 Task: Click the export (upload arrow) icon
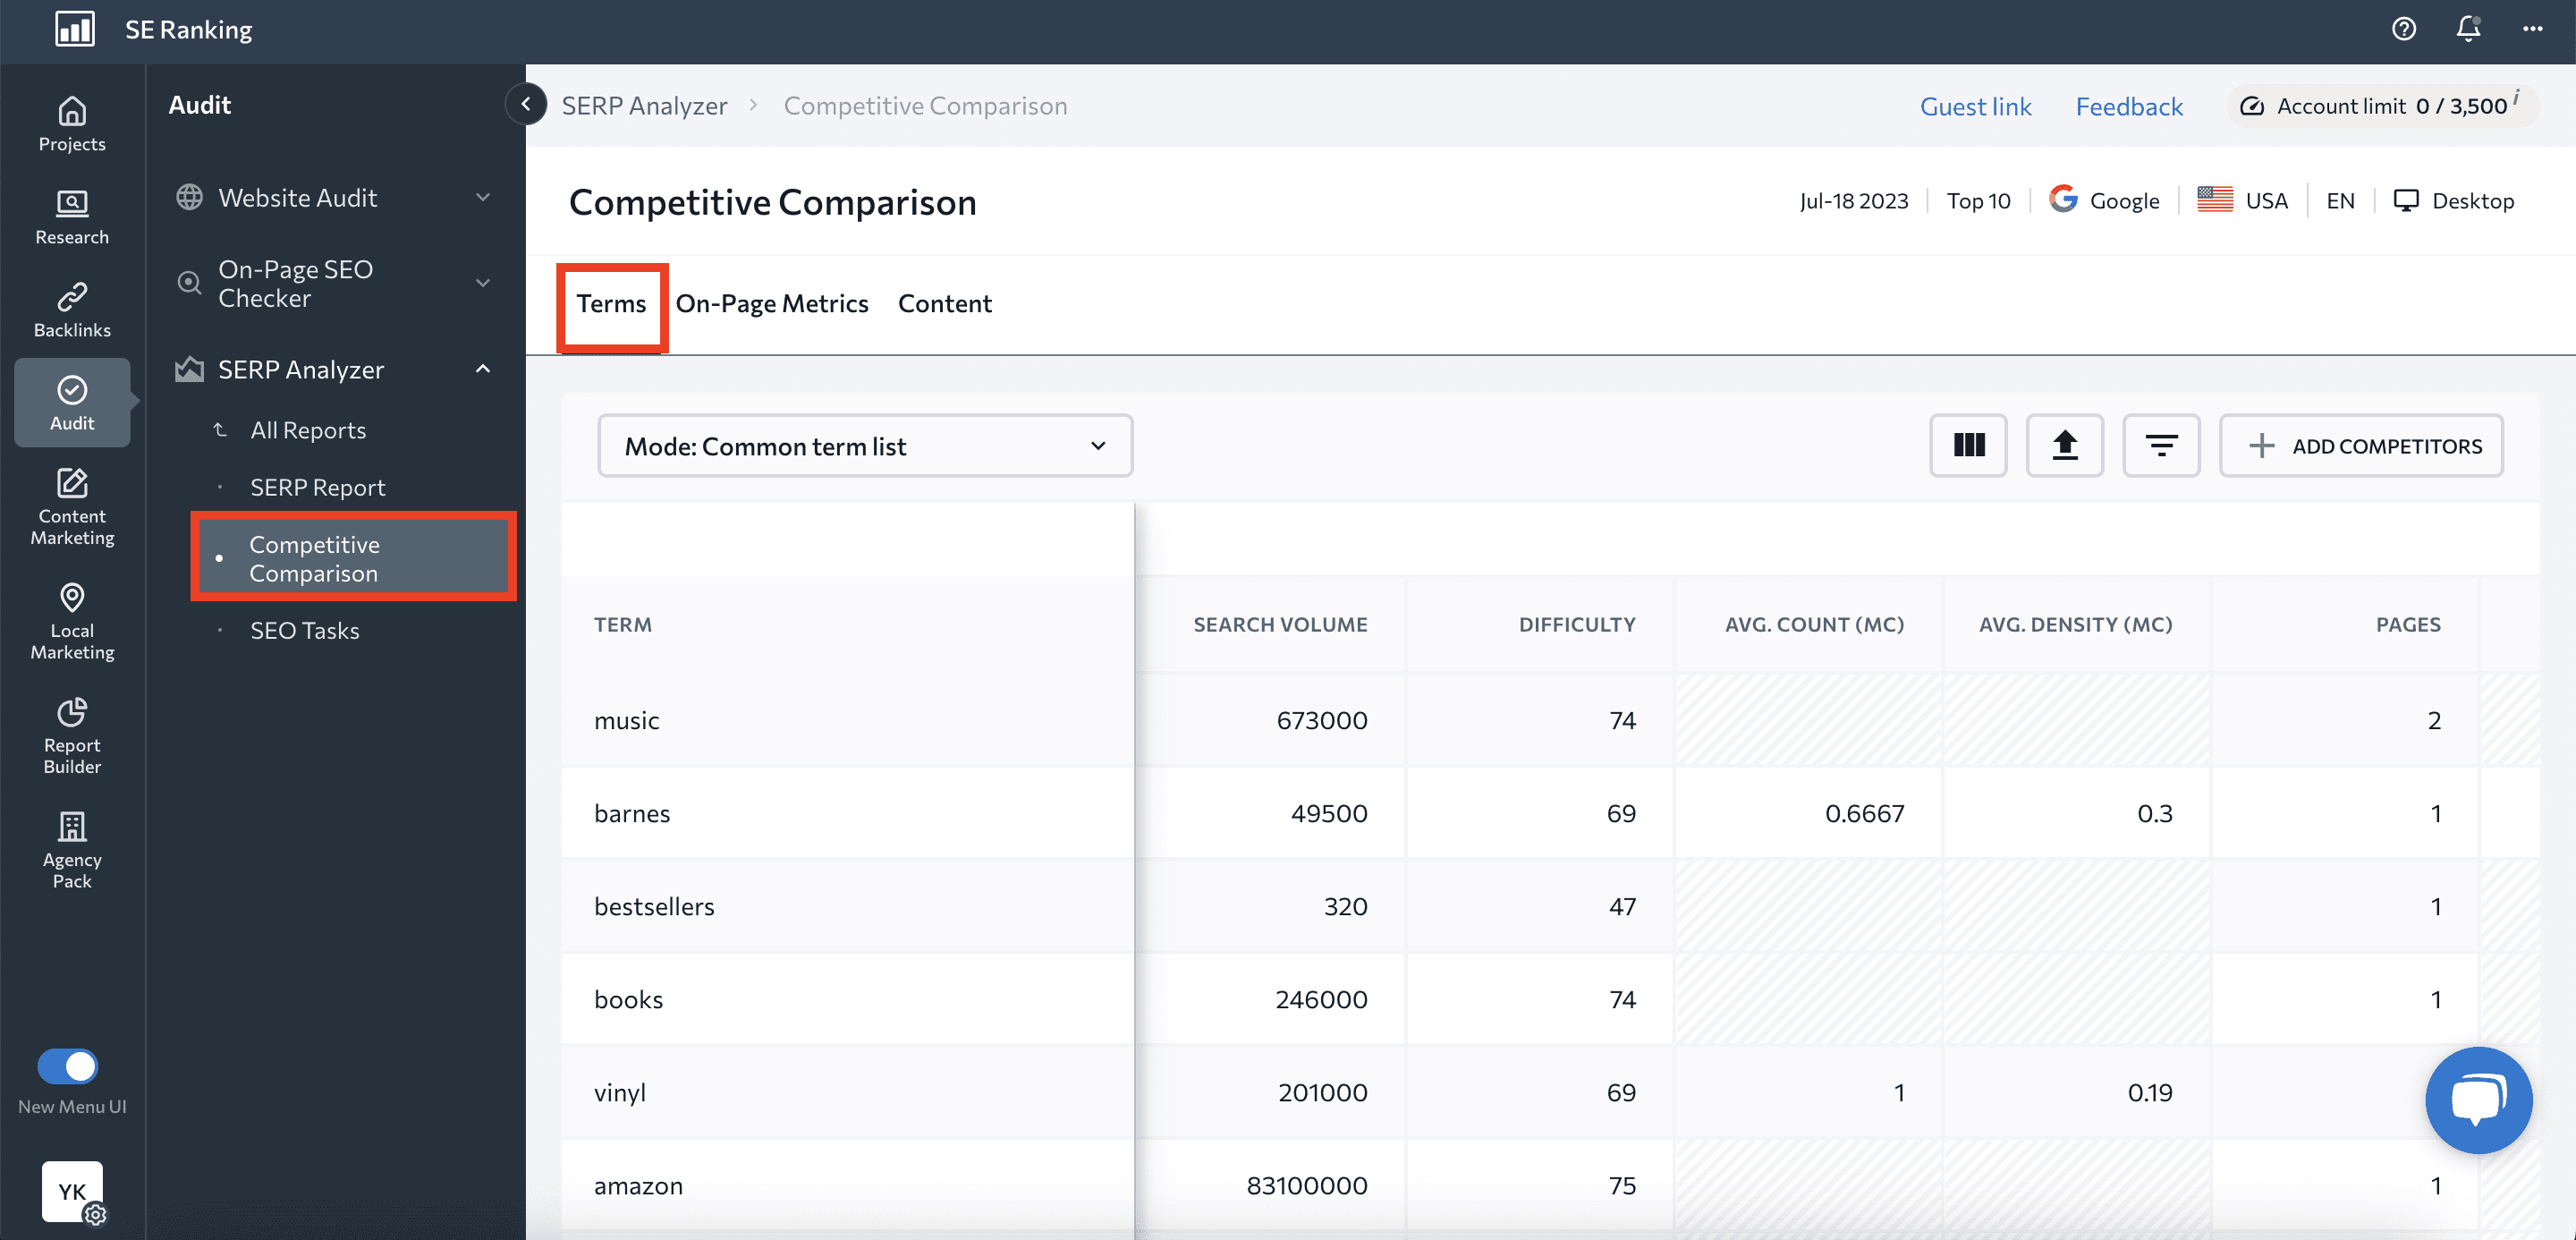pos(2065,445)
